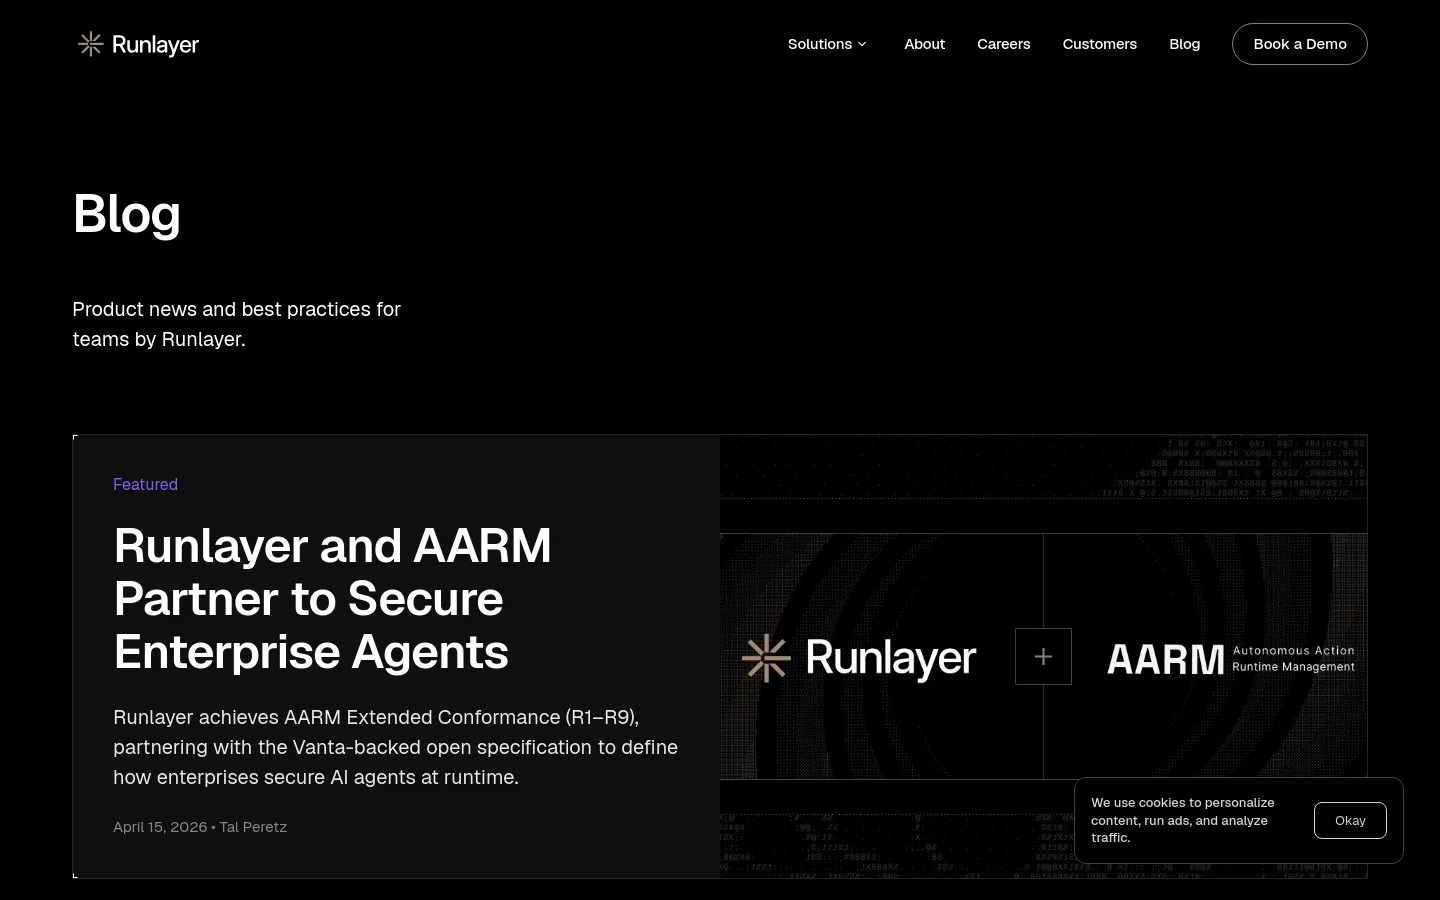Click the April 15, 2026 Tal Peretz byline

200,827
